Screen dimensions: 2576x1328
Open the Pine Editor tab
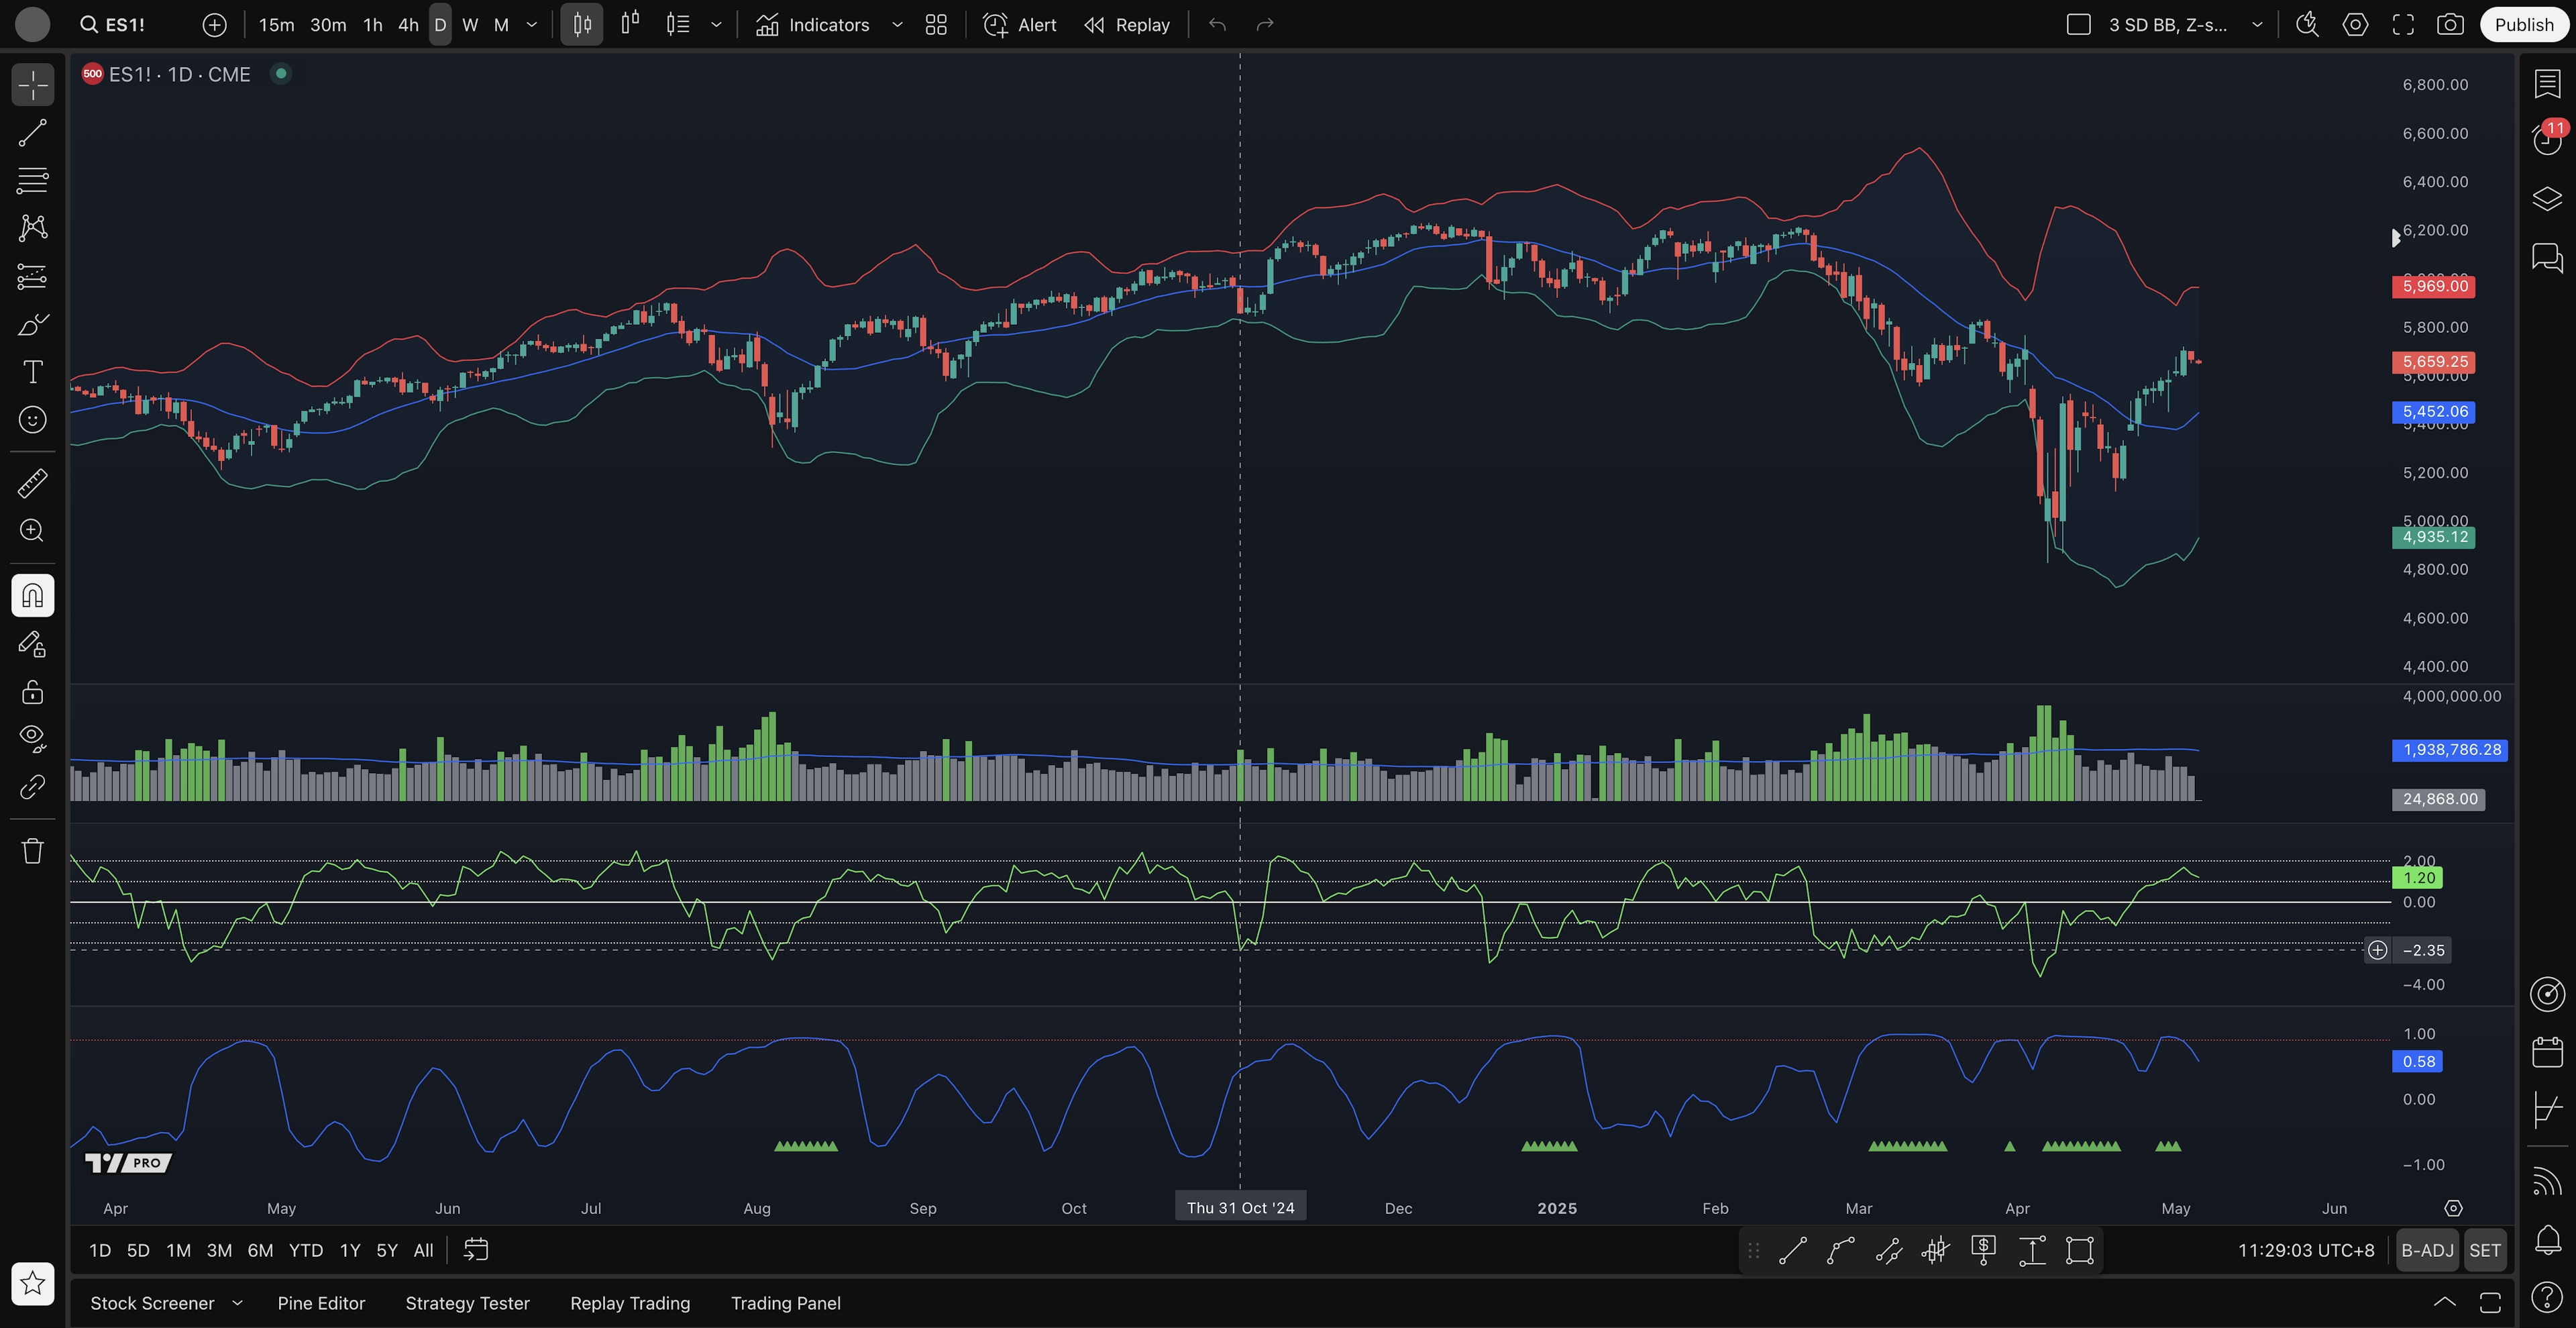tap(321, 1303)
